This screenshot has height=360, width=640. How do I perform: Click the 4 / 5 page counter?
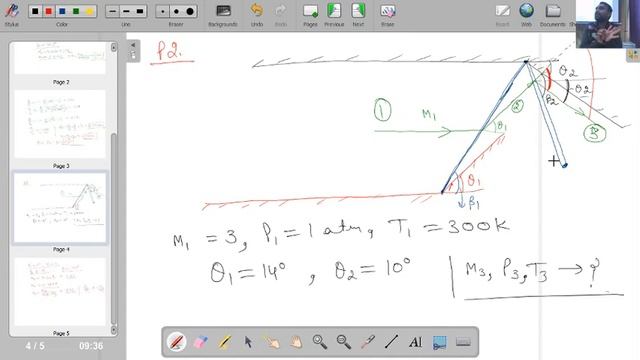click(35, 346)
